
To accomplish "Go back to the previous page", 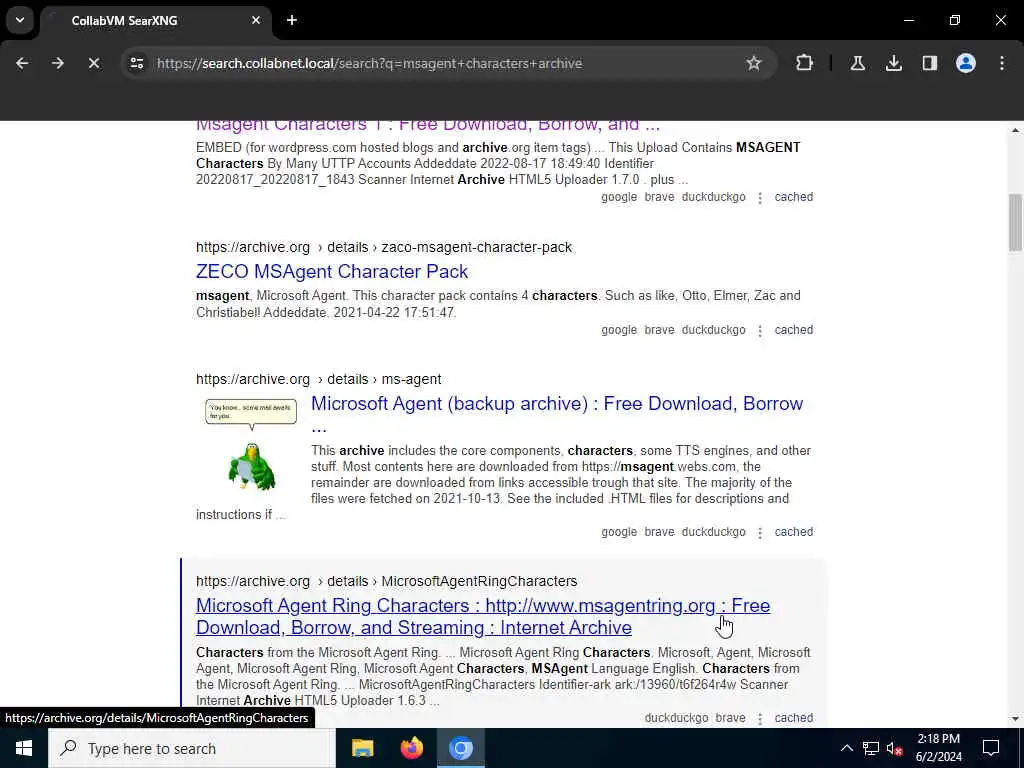I will [x=22, y=63].
